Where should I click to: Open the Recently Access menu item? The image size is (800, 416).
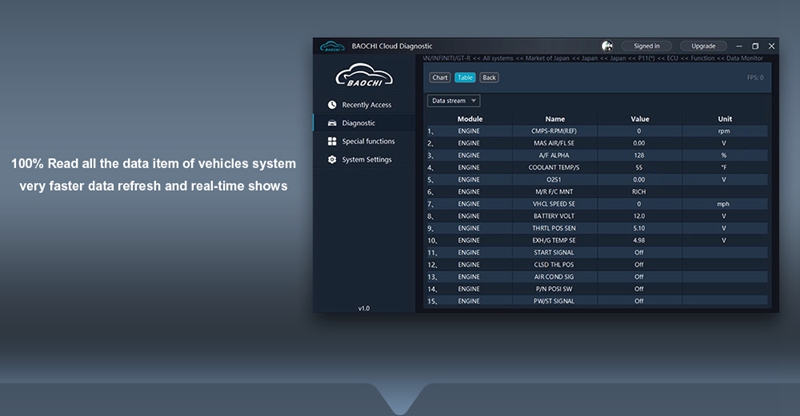pyautogui.click(x=366, y=105)
